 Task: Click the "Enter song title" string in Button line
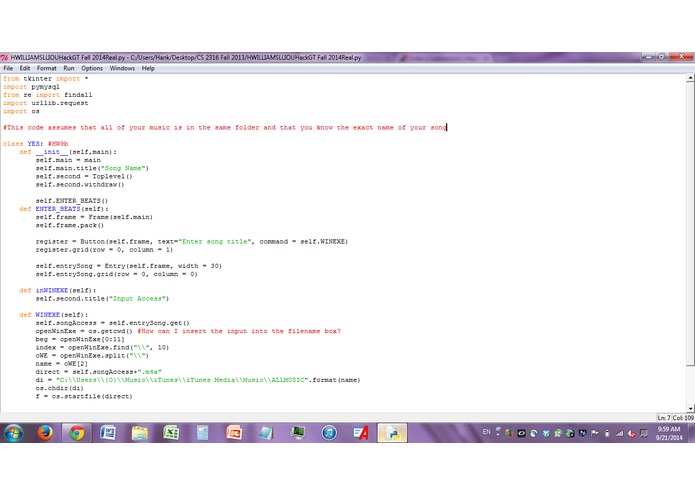coord(215,241)
